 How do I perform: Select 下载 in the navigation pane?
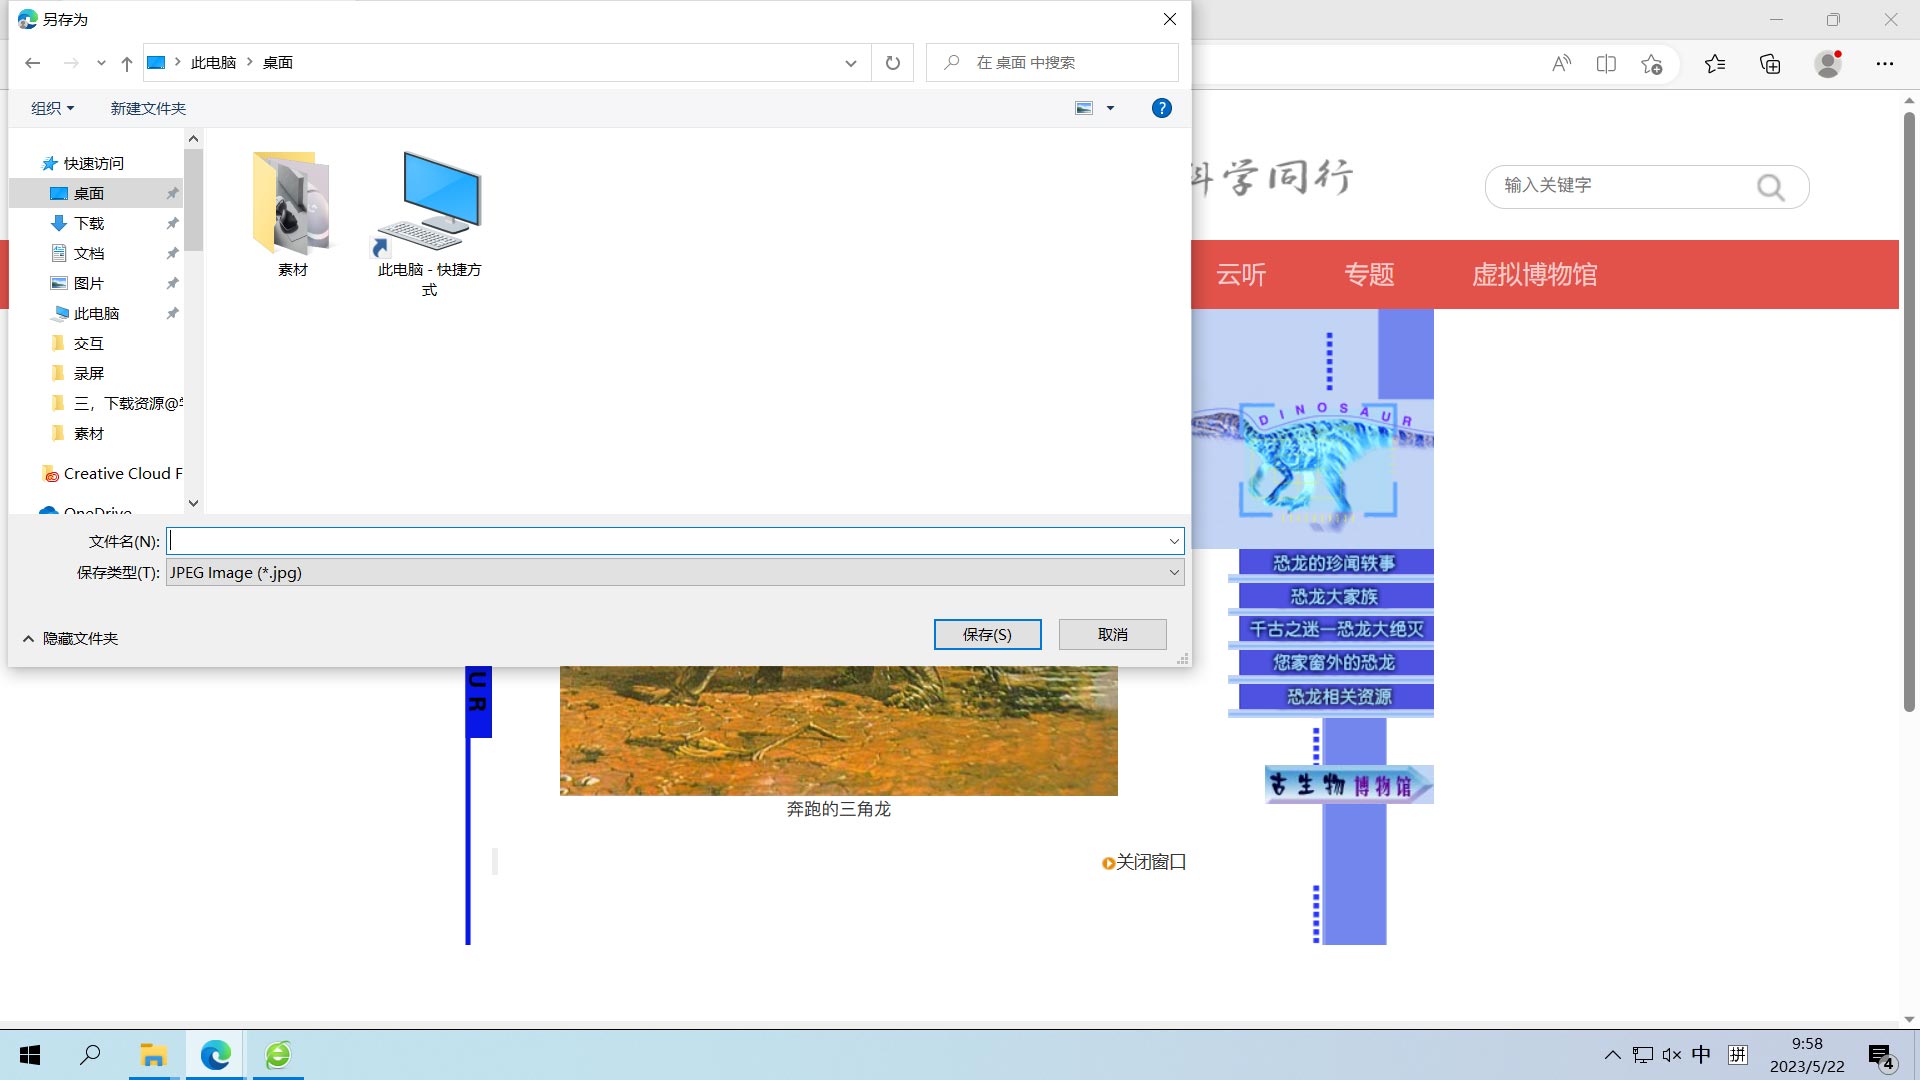pyautogui.click(x=89, y=223)
